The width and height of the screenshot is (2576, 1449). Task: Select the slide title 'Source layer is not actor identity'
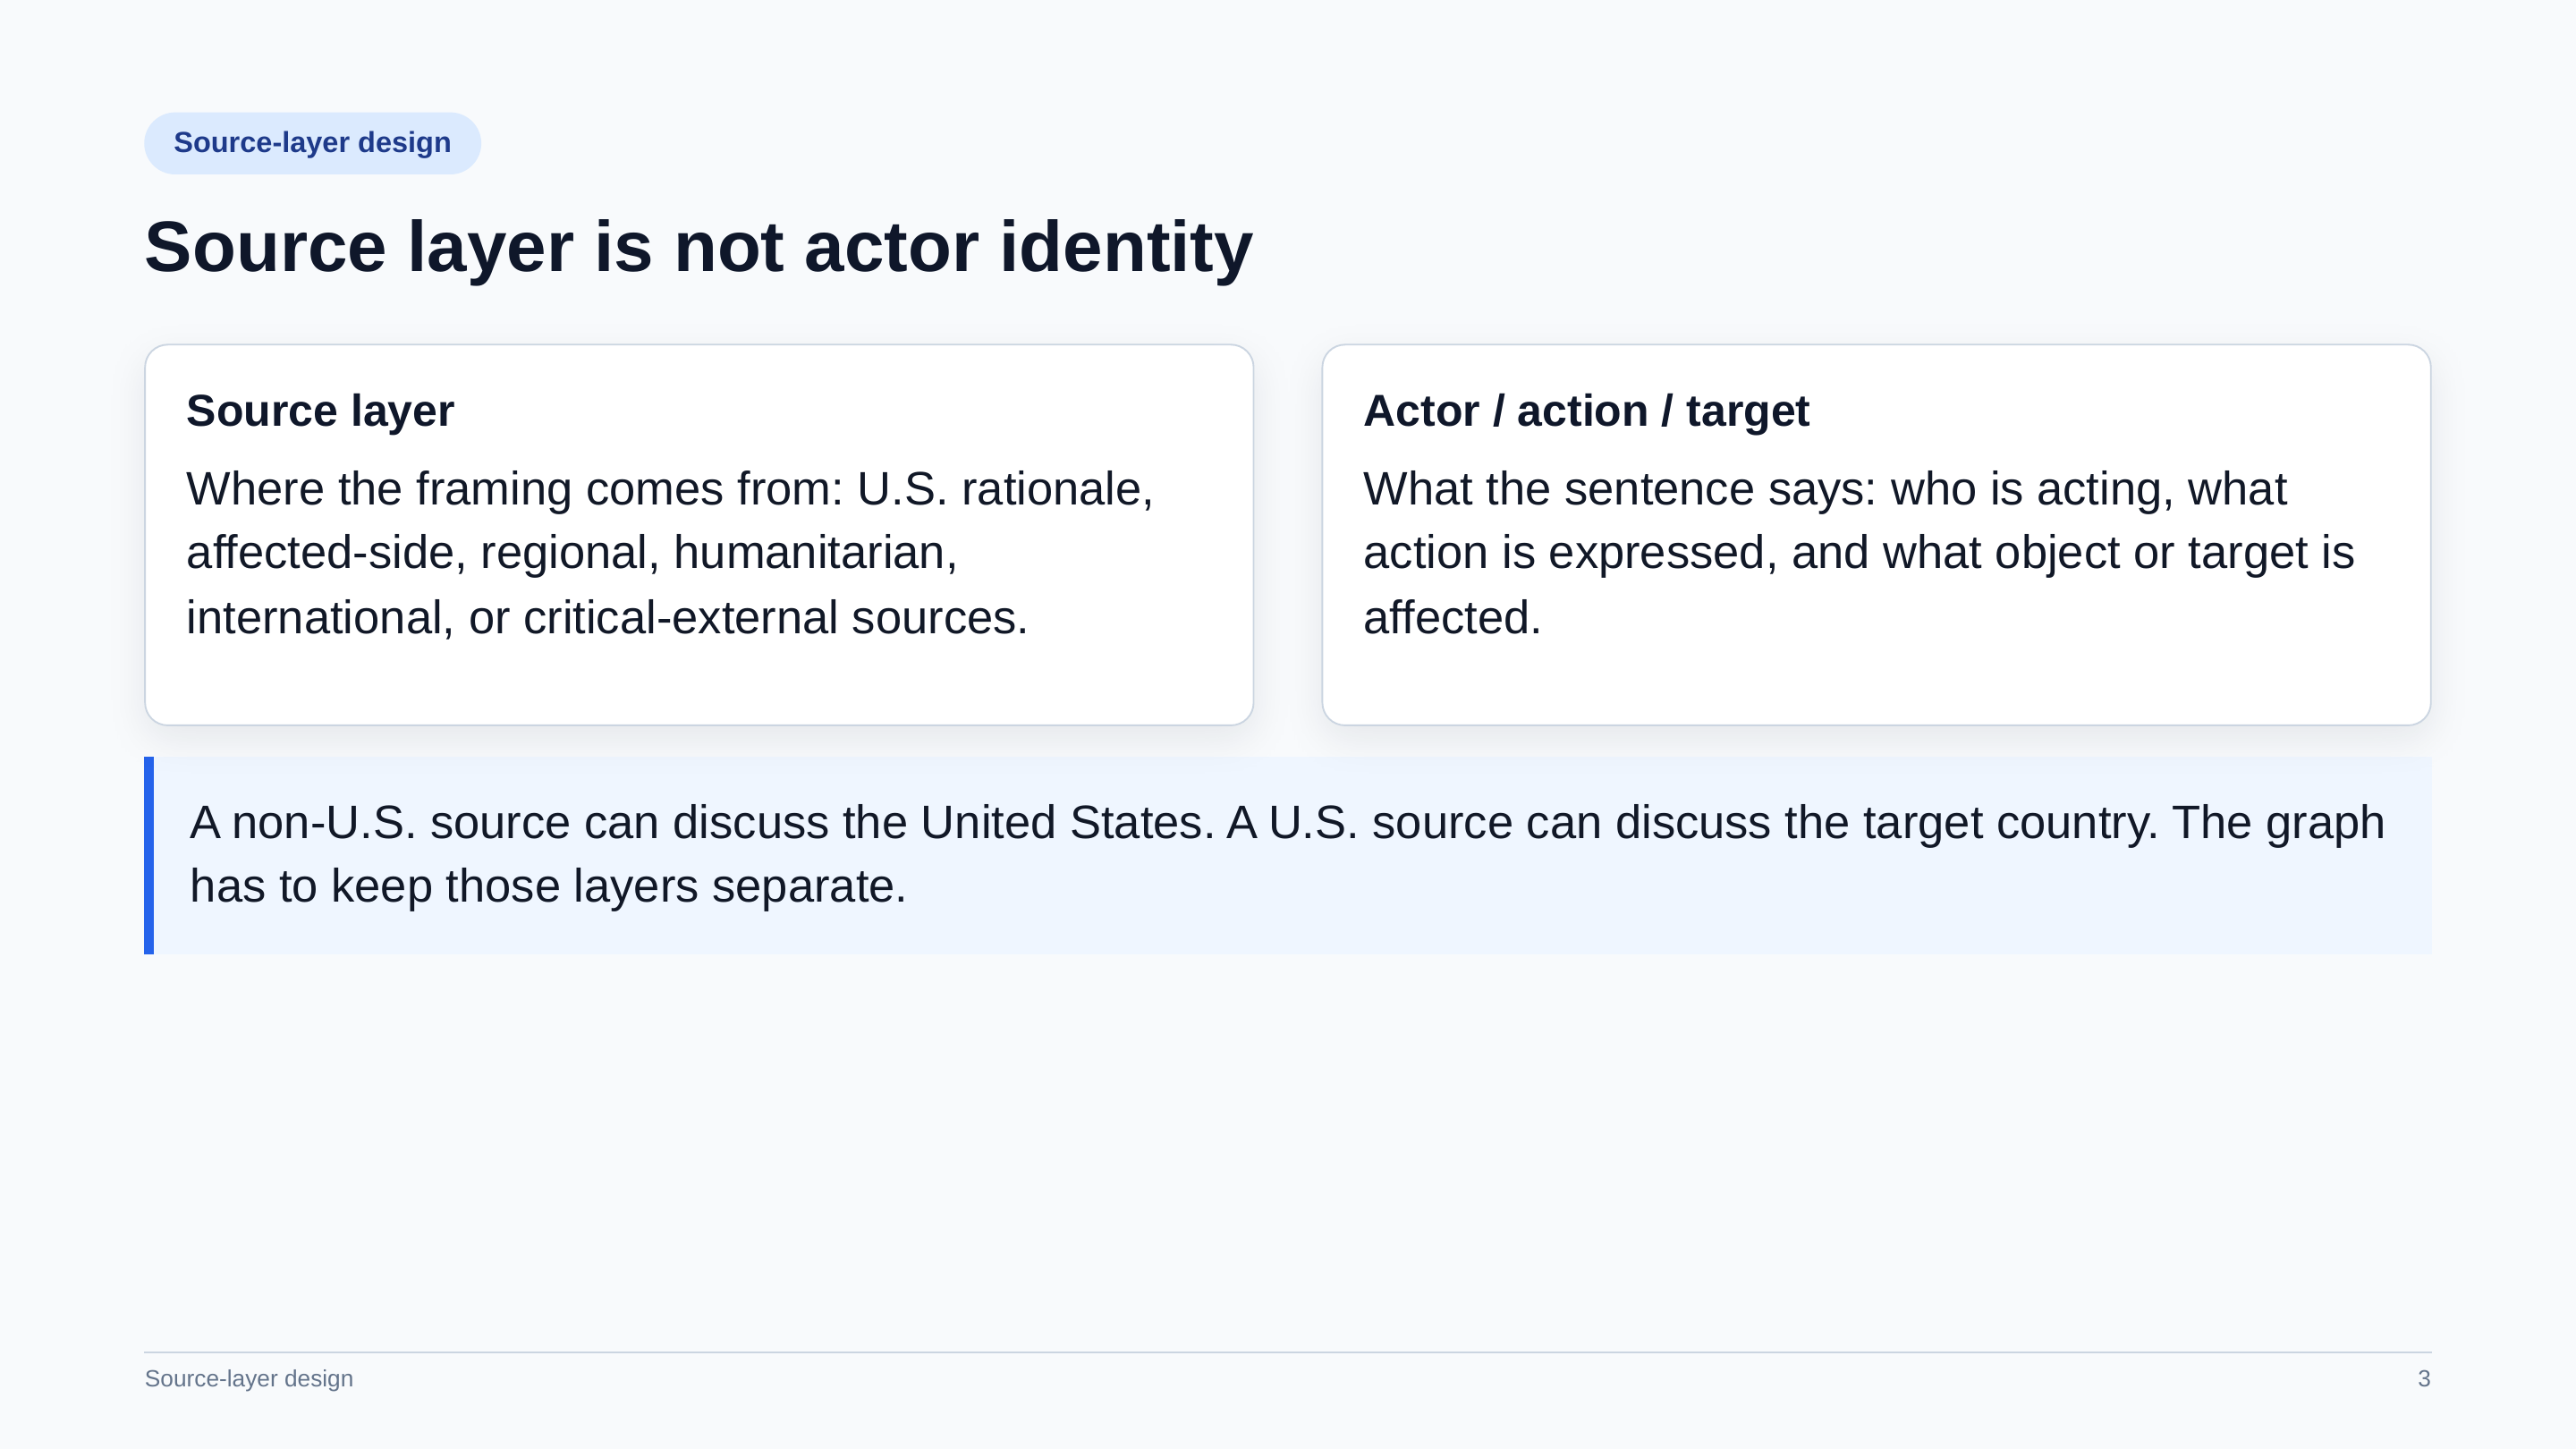point(698,247)
